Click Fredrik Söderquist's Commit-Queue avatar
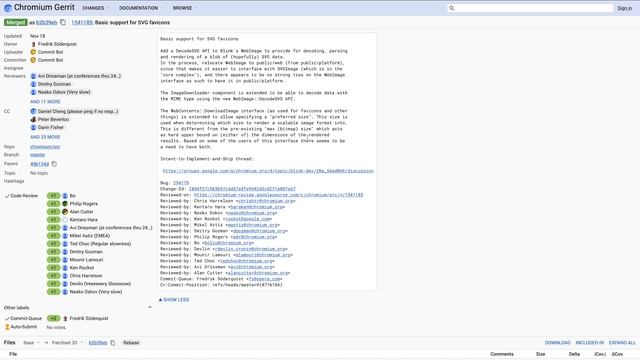Viewport: 640px width, 360px height. (65, 318)
